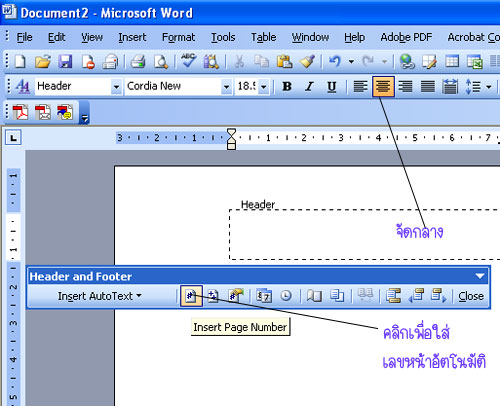Expand the Undo history arrow

pyautogui.click(x=351, y=62)
